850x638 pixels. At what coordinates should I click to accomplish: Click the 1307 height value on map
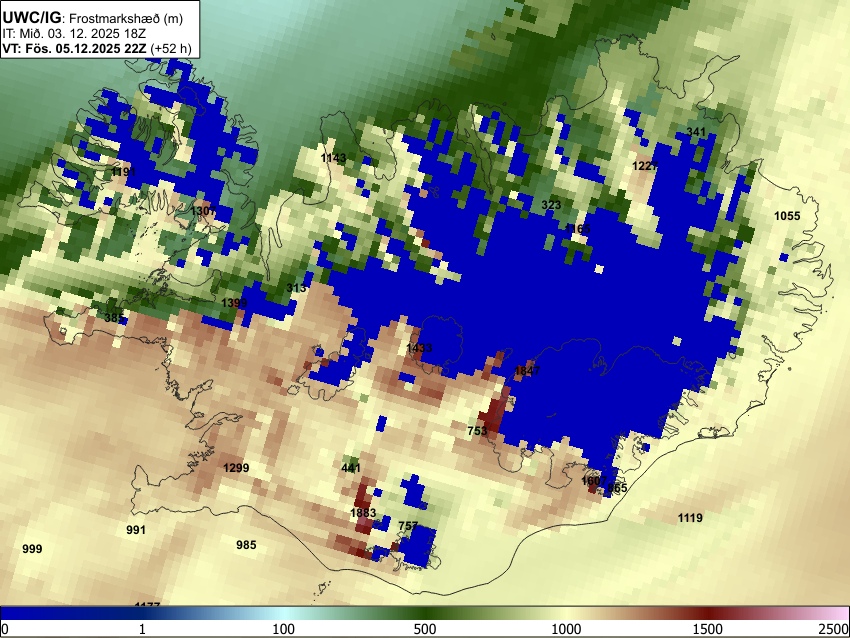click(x=203, y=210)
